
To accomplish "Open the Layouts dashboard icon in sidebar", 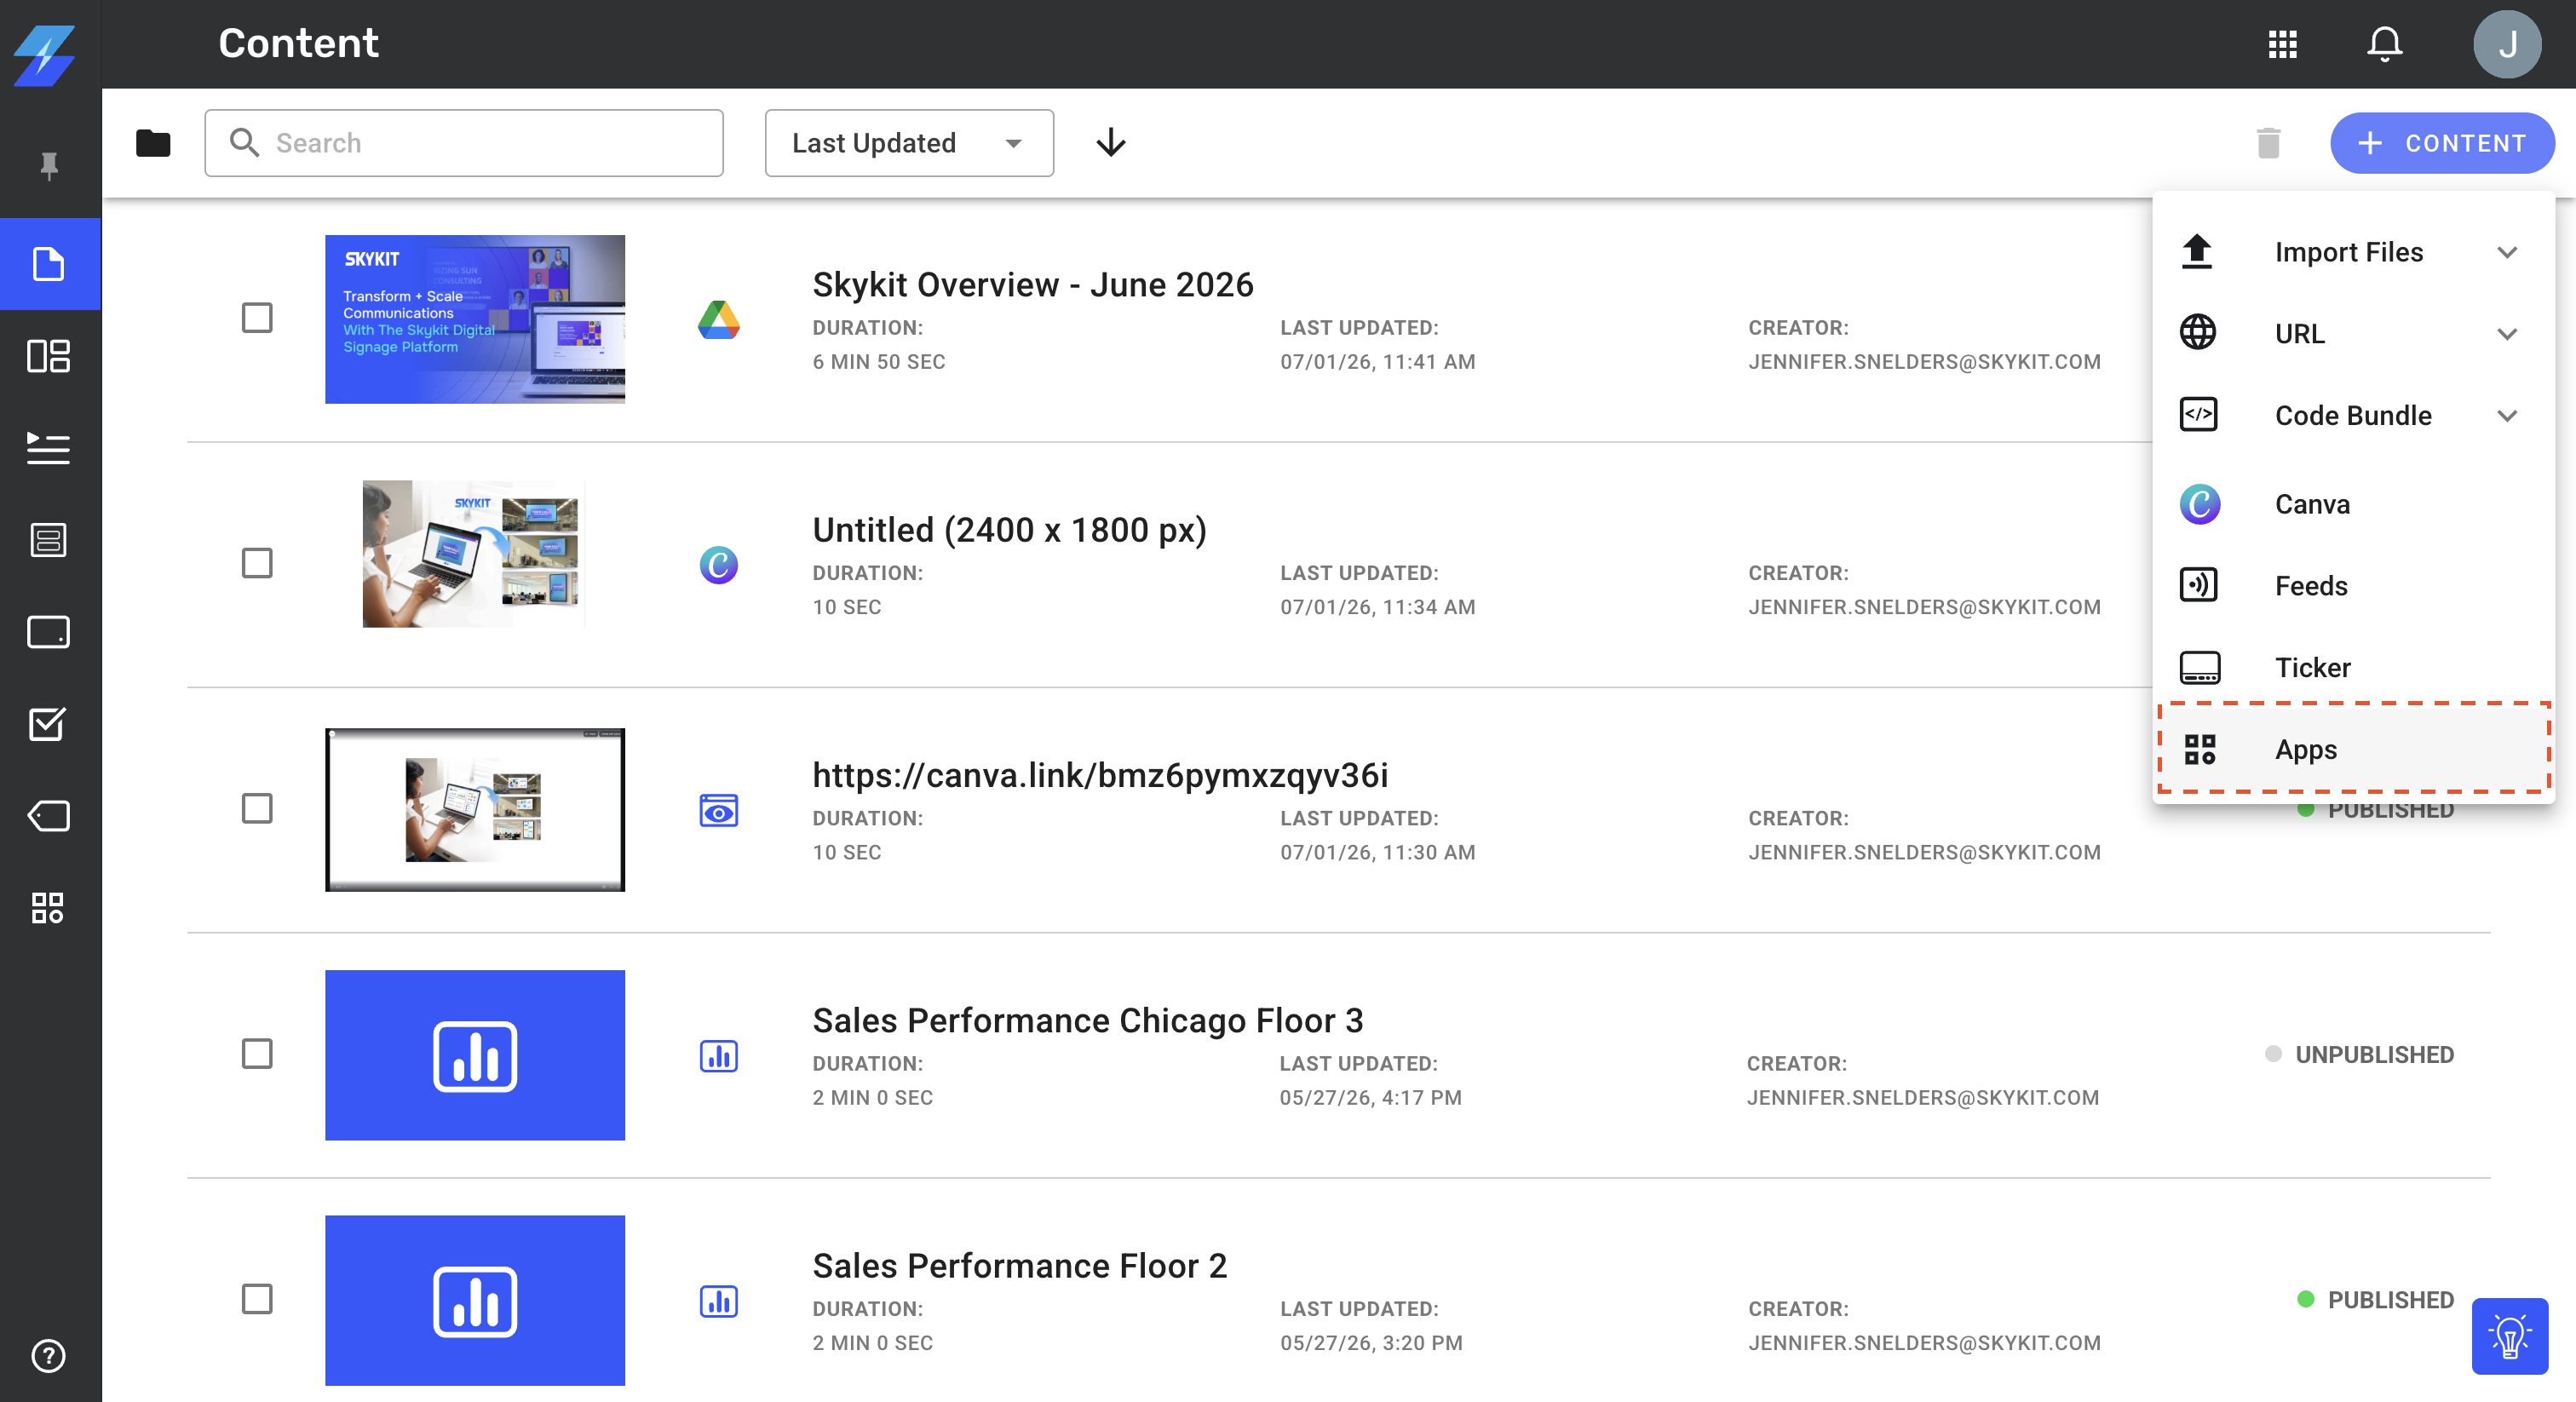I will point(49,356).
